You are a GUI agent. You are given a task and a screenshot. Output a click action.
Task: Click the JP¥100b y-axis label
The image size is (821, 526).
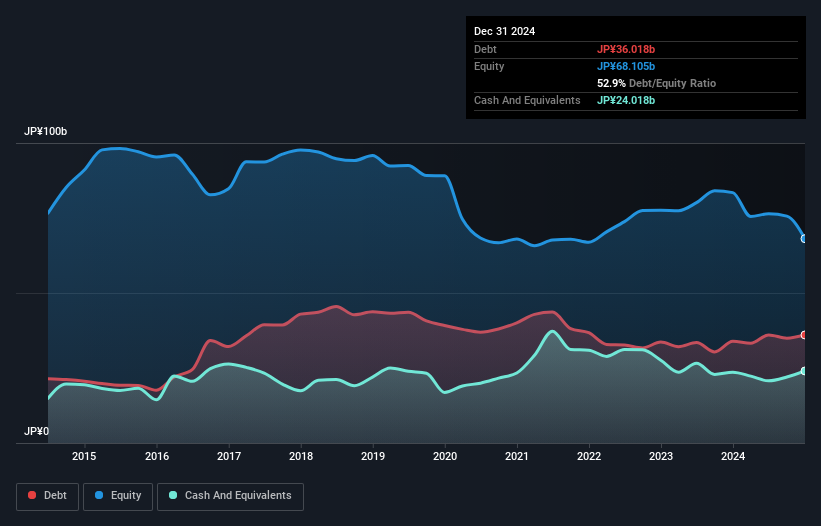point(46,131)
